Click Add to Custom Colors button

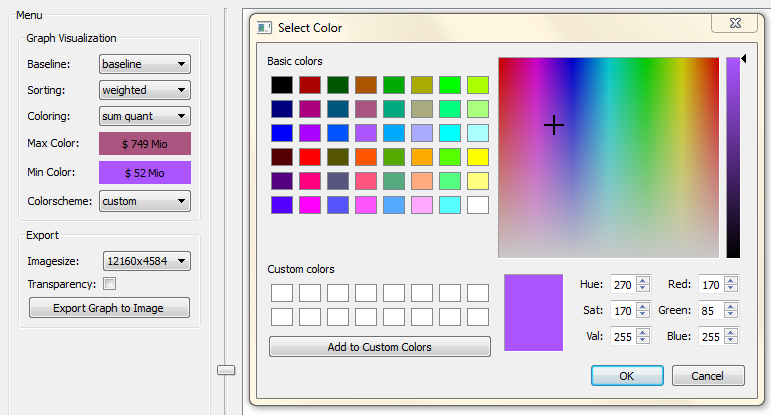(x=380, y=347)
